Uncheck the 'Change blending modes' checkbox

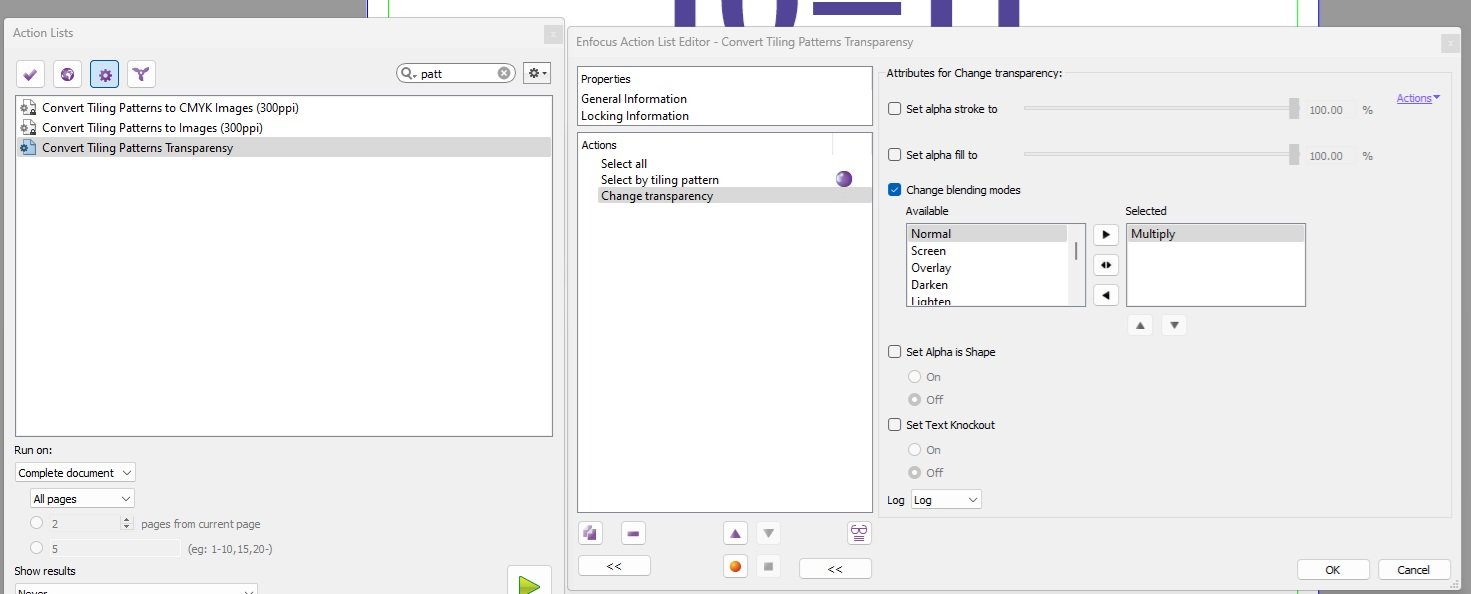coord(895,190)
